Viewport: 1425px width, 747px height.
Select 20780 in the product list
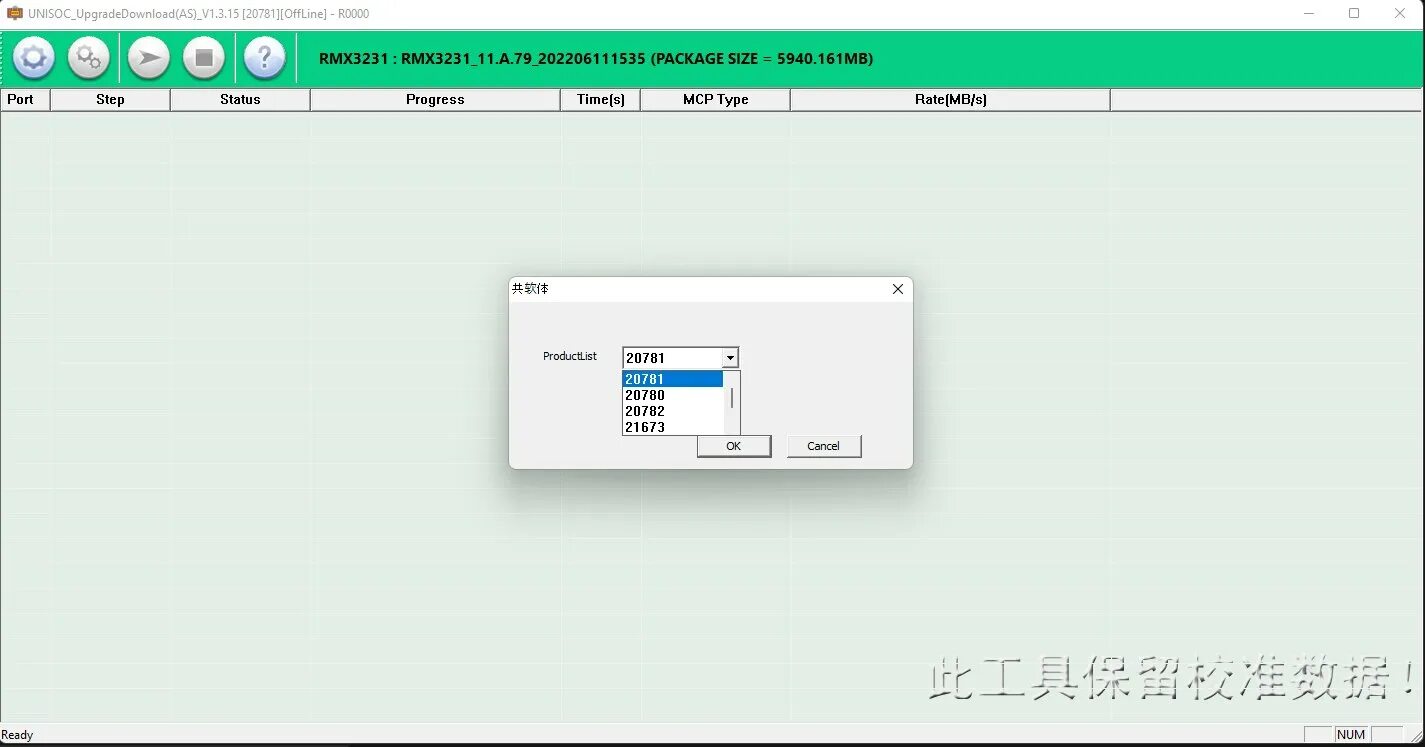tap(673, 395)
